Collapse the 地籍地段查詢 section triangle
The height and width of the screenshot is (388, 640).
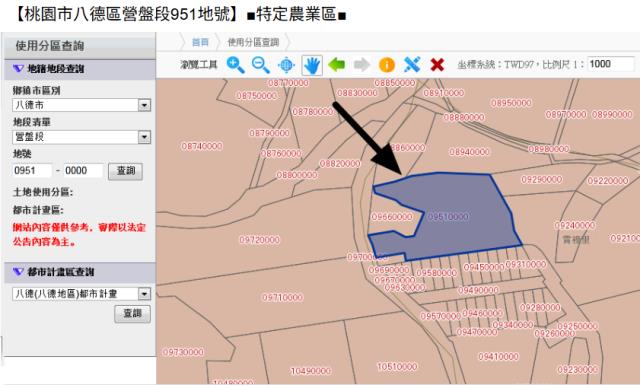point(18,69)
